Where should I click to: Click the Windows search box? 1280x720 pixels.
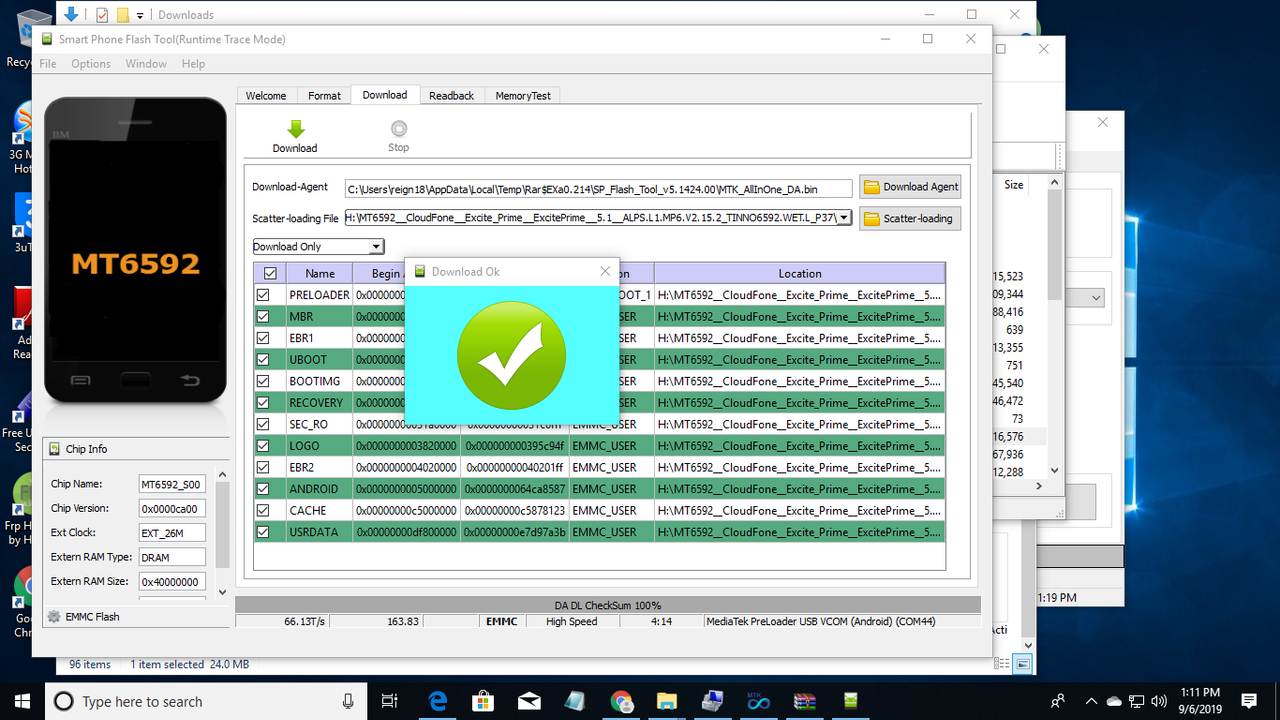205,701
